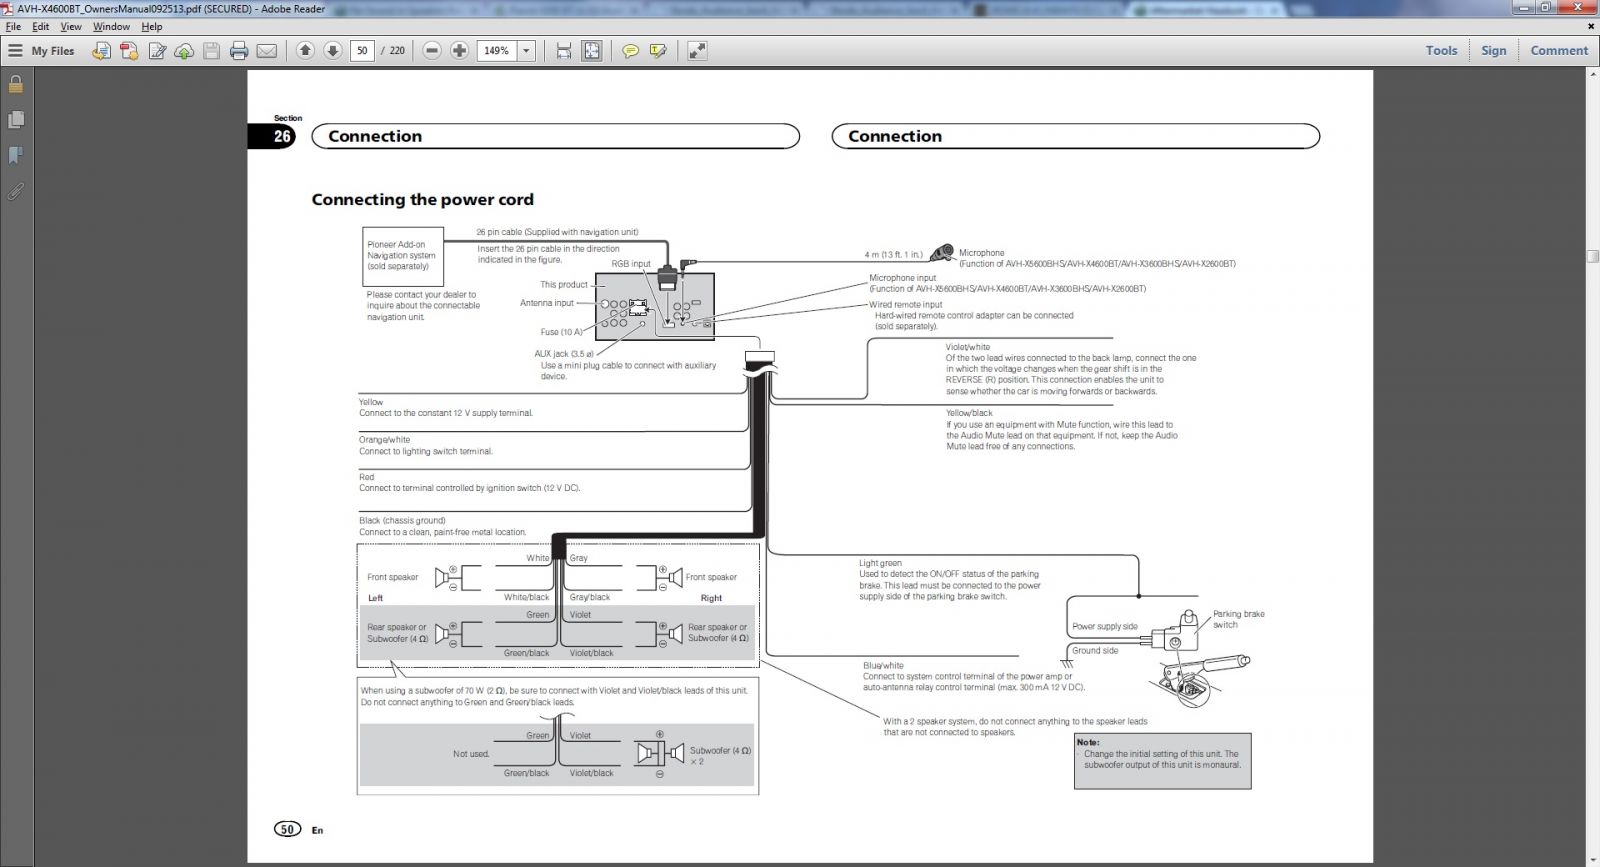1600x867 pixels.
Task: Click the 'Note:' box about subwoofer output
Action: click(x=1162, y=761)
